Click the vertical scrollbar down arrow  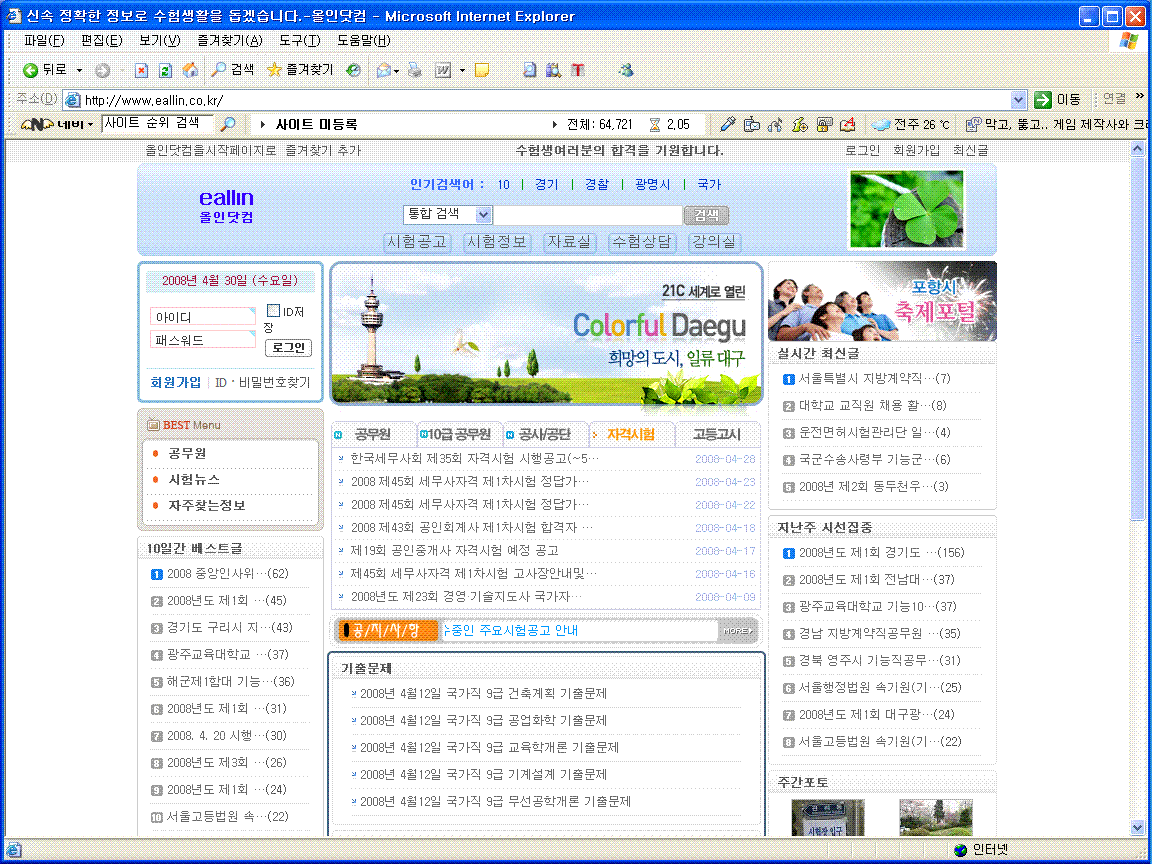[1137, 827]
